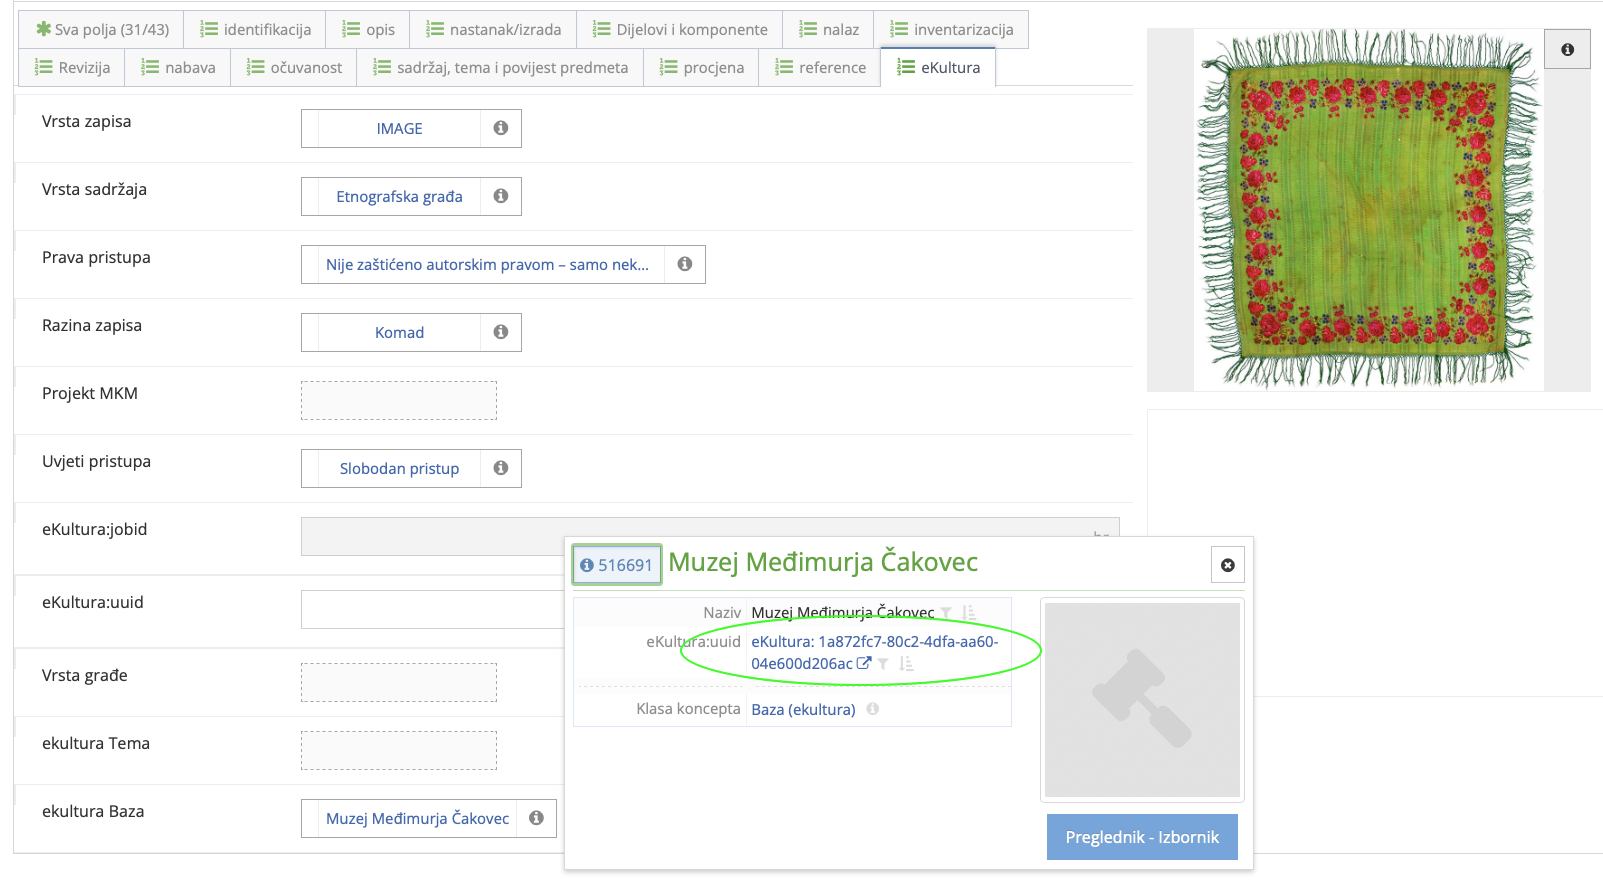Open the nabava tab

click(178, 67)
